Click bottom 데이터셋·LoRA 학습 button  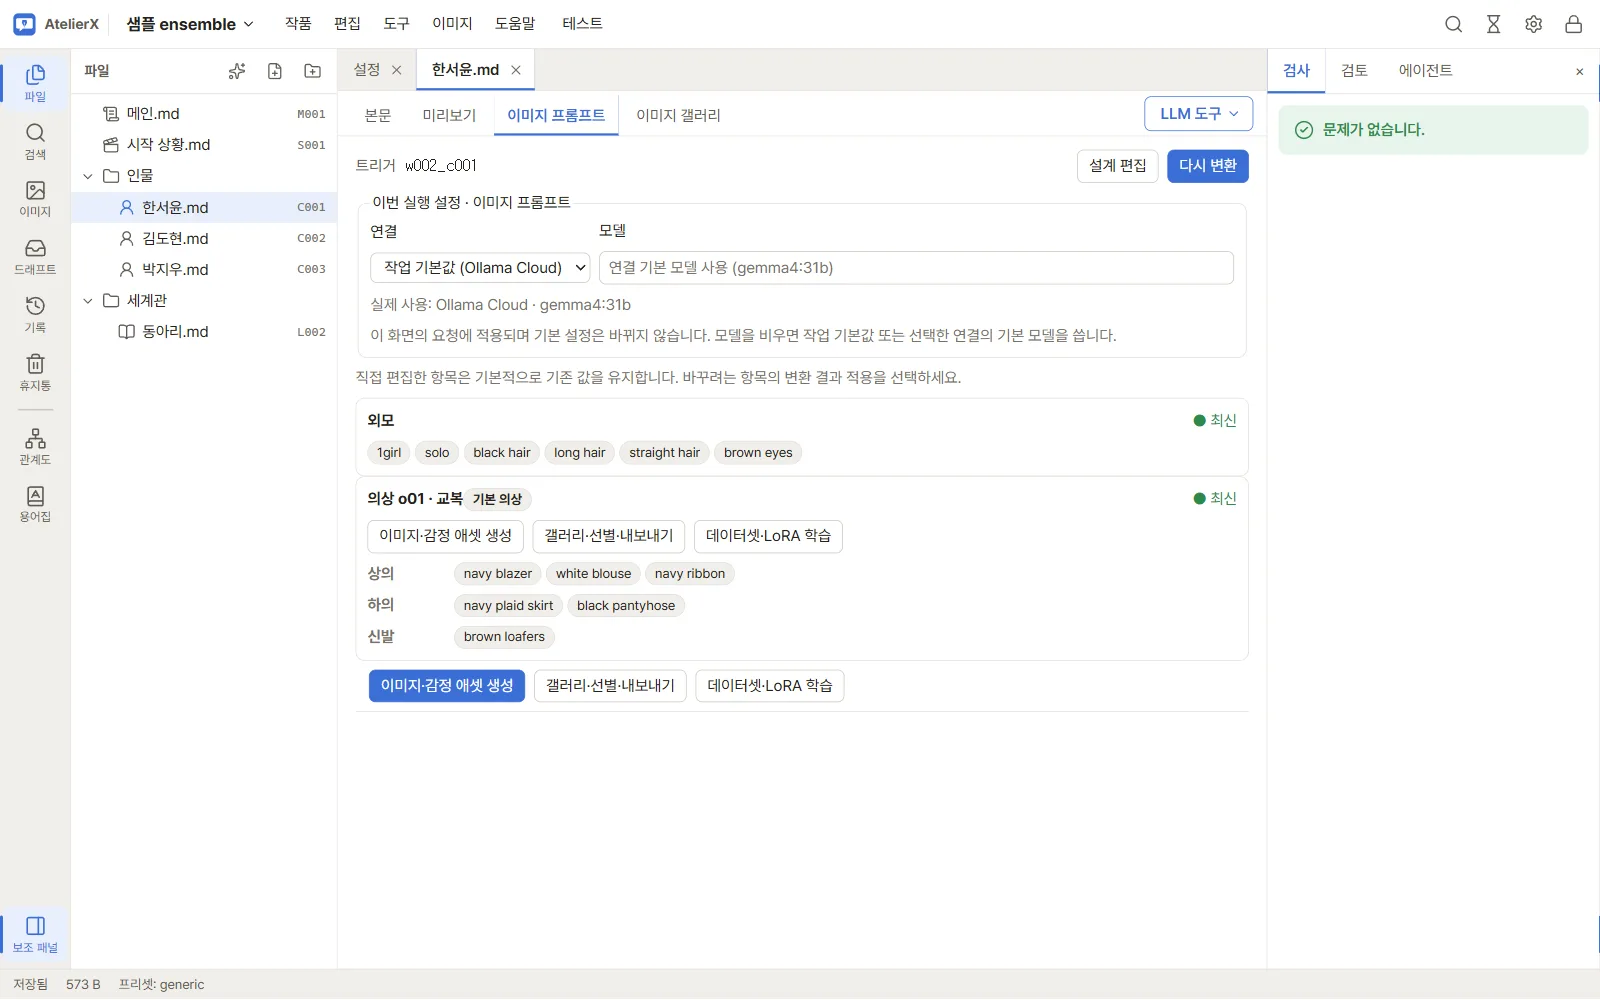(x=770, y=686)
